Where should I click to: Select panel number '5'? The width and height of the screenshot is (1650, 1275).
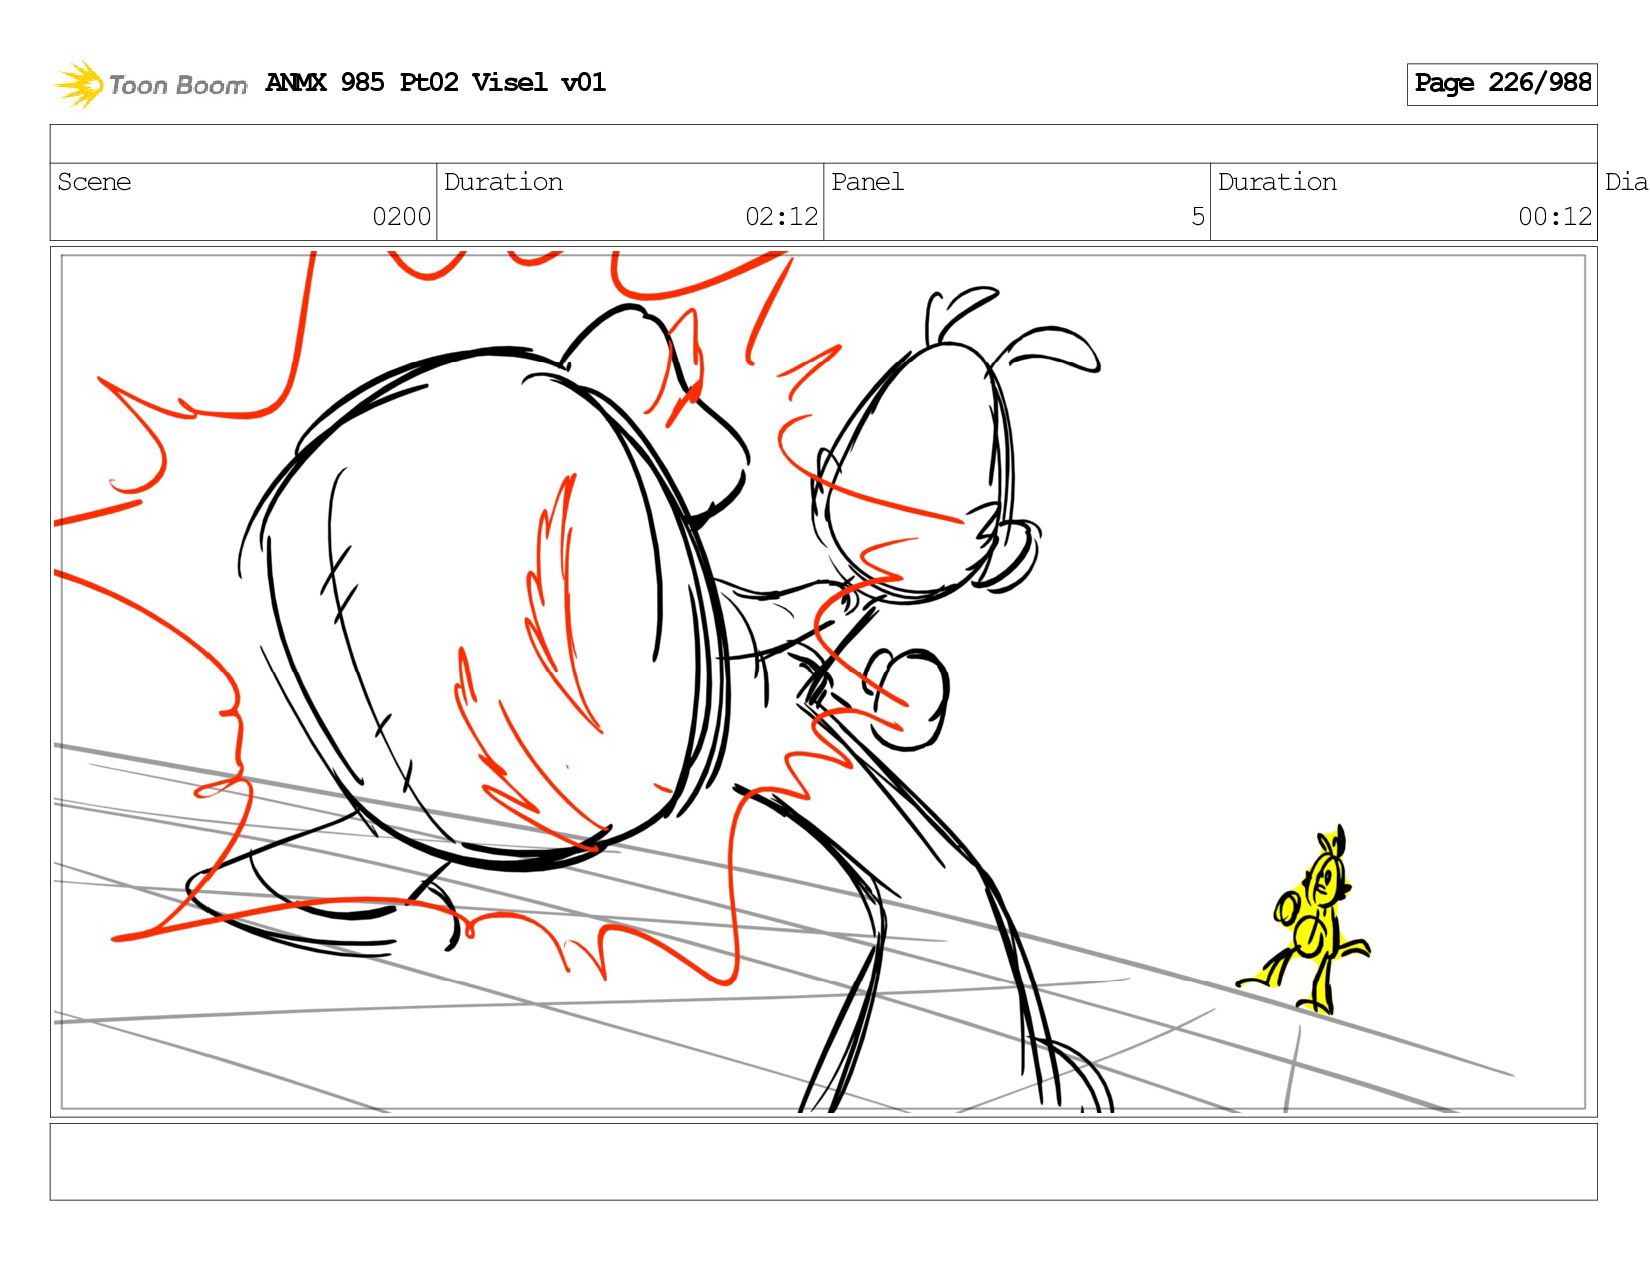(1197, 217)
